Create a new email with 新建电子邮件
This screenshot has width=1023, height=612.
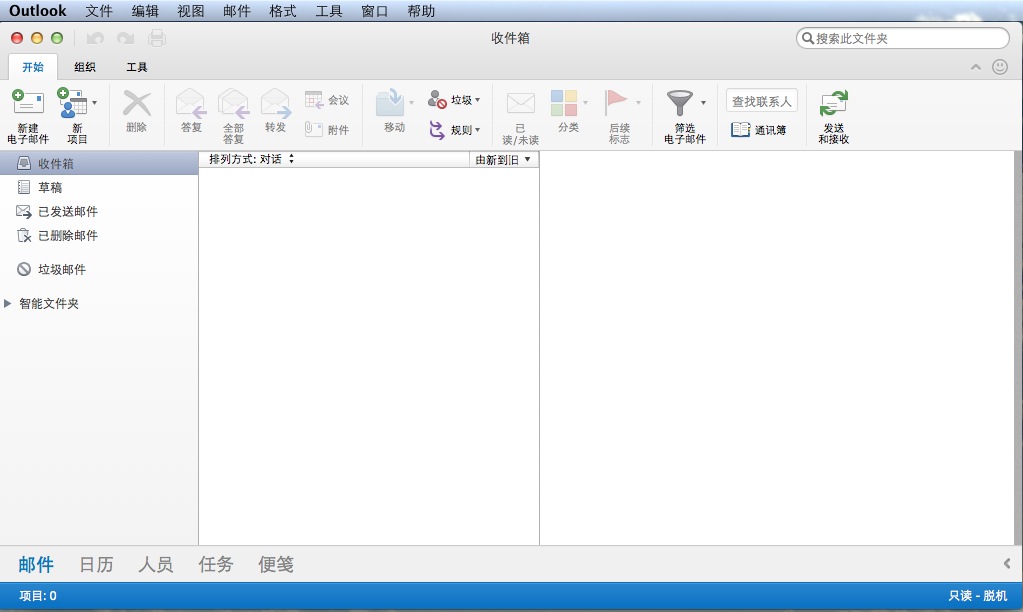(x=28, y=116)
